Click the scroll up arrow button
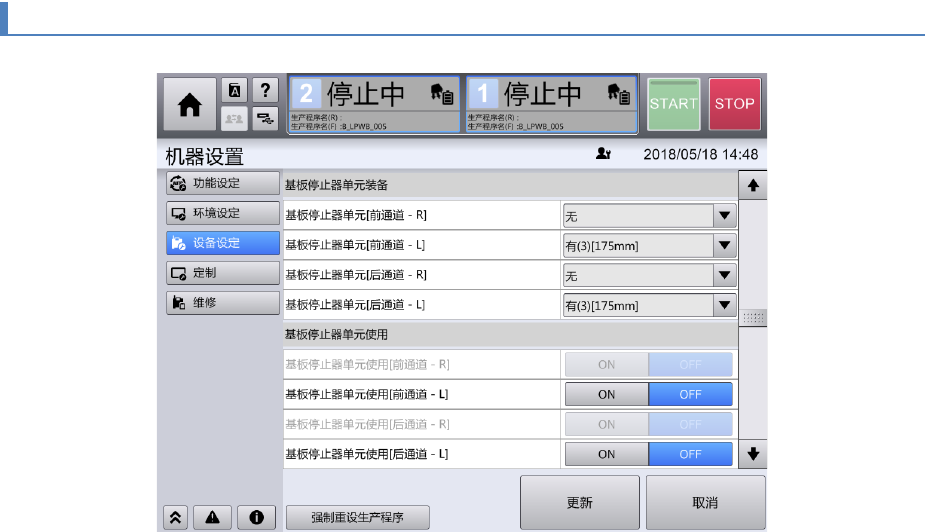This screenshot has height=532, width=925. (753, 185)
